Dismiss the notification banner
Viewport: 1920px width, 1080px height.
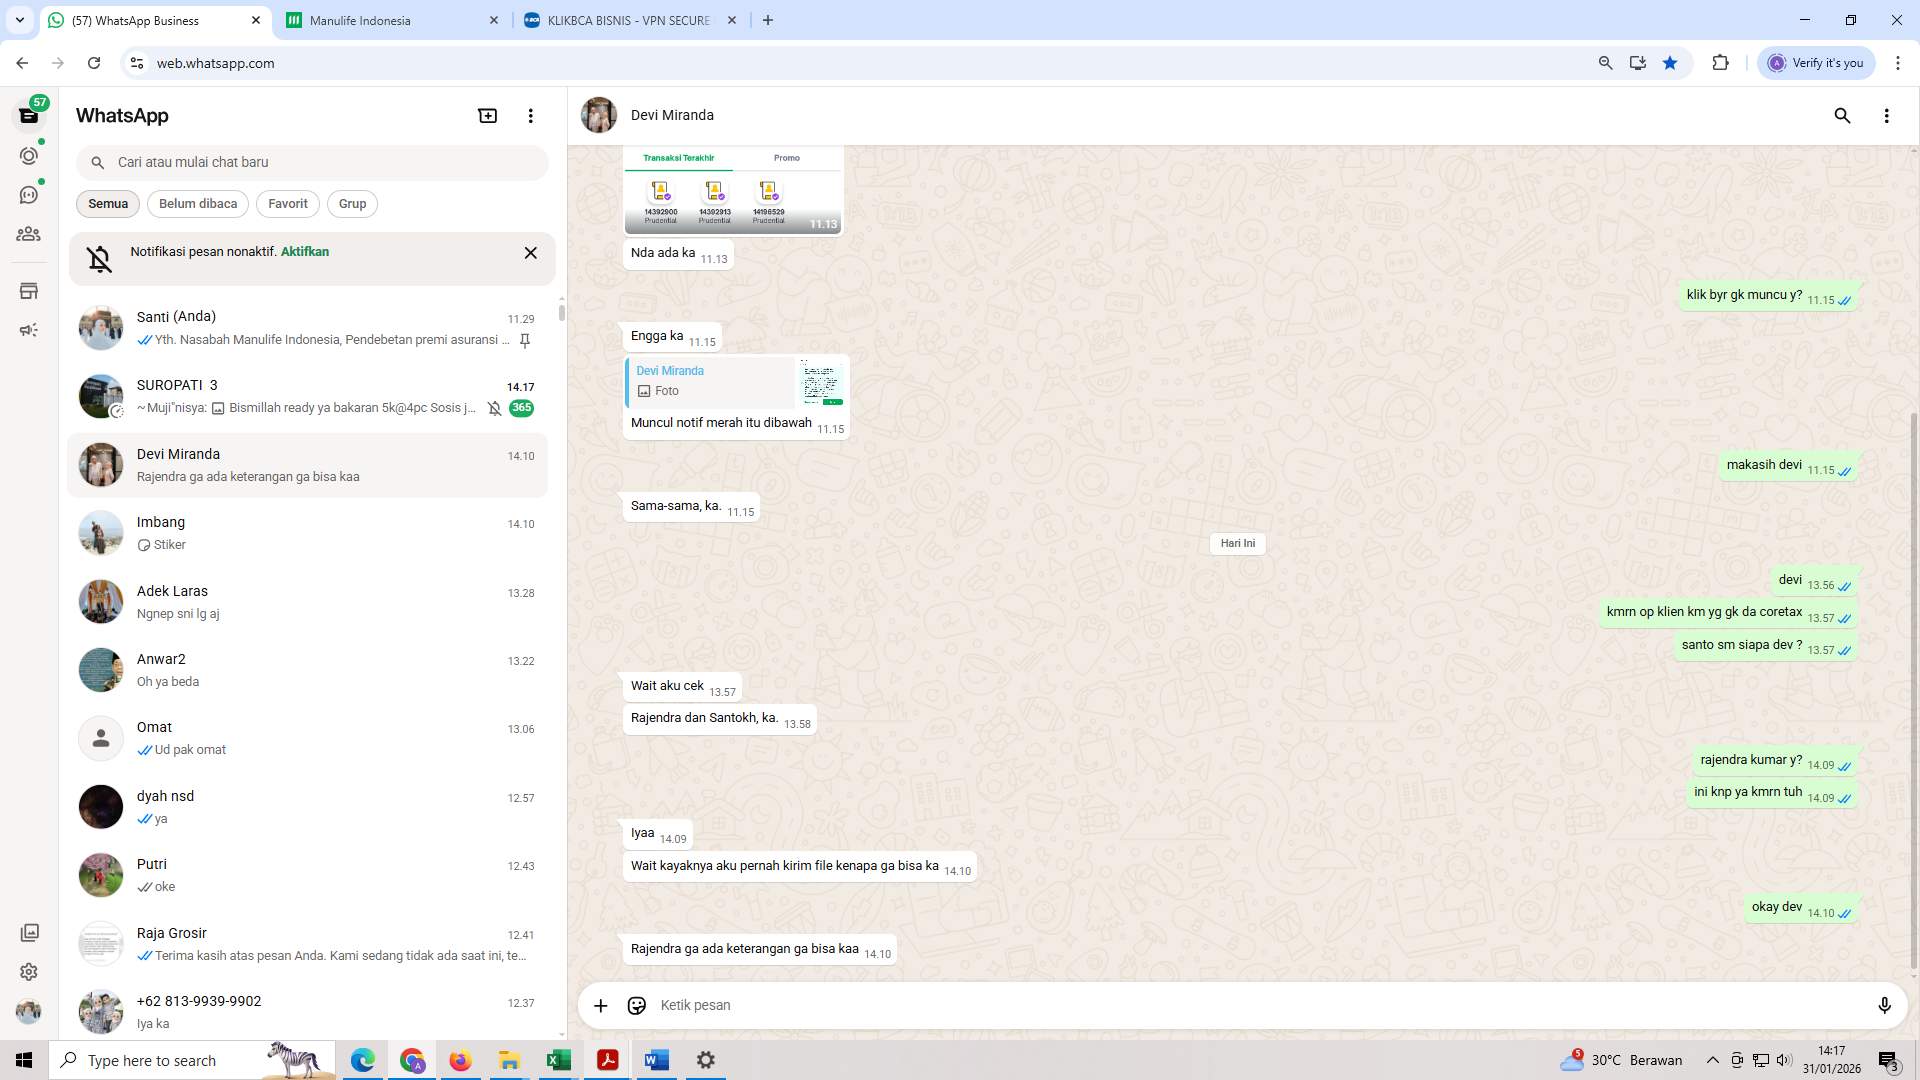point(531,253)
